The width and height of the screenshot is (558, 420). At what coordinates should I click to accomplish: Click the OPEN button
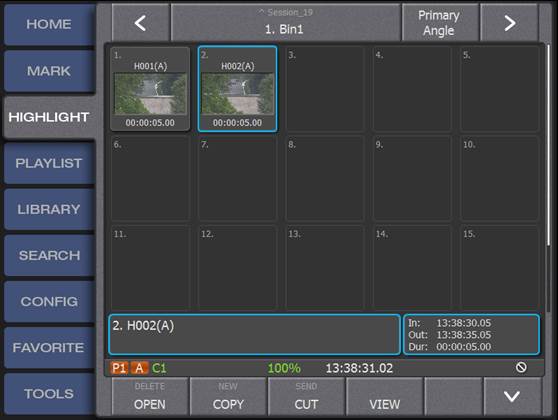(x=150, y=397)
